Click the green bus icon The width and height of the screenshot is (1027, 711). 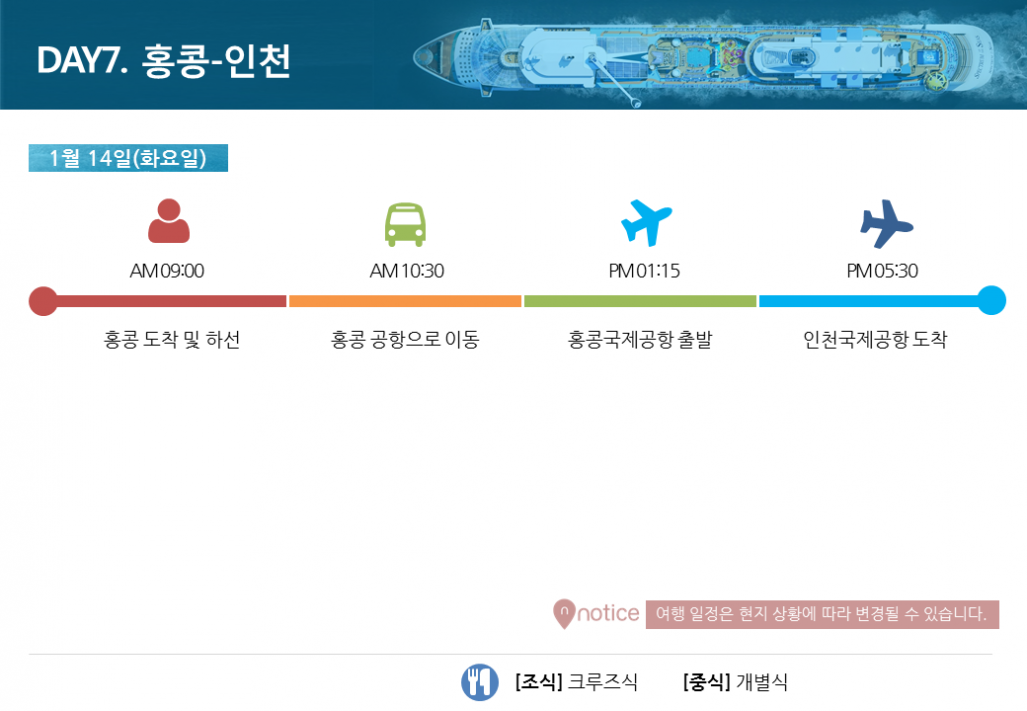point(405,225)
